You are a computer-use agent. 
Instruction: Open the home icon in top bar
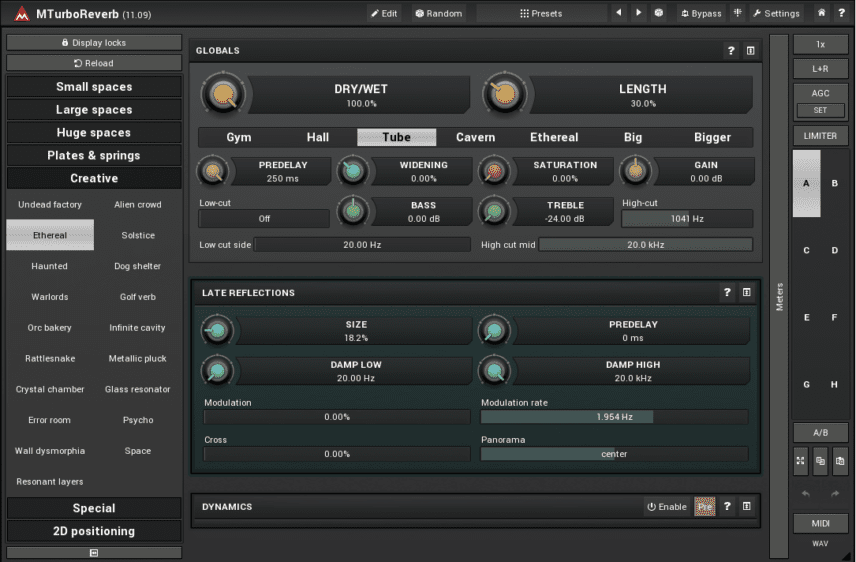821,13
